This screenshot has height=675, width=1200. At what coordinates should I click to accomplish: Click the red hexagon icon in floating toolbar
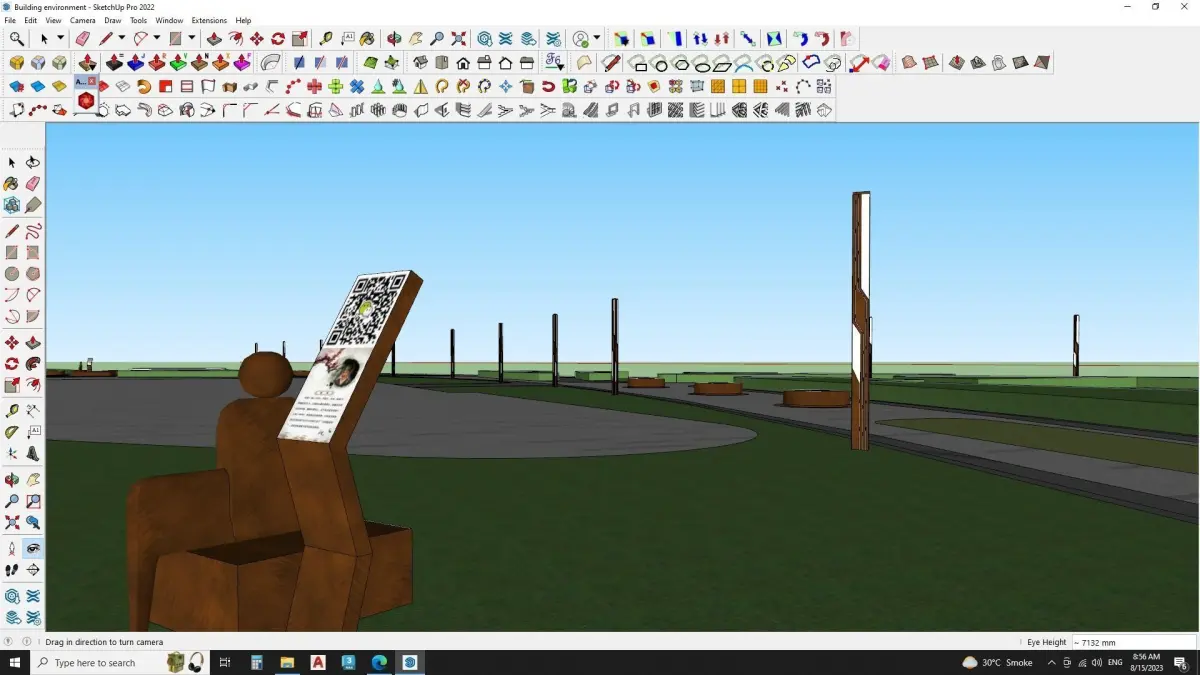pyautogui.click(x=86, y=101)
